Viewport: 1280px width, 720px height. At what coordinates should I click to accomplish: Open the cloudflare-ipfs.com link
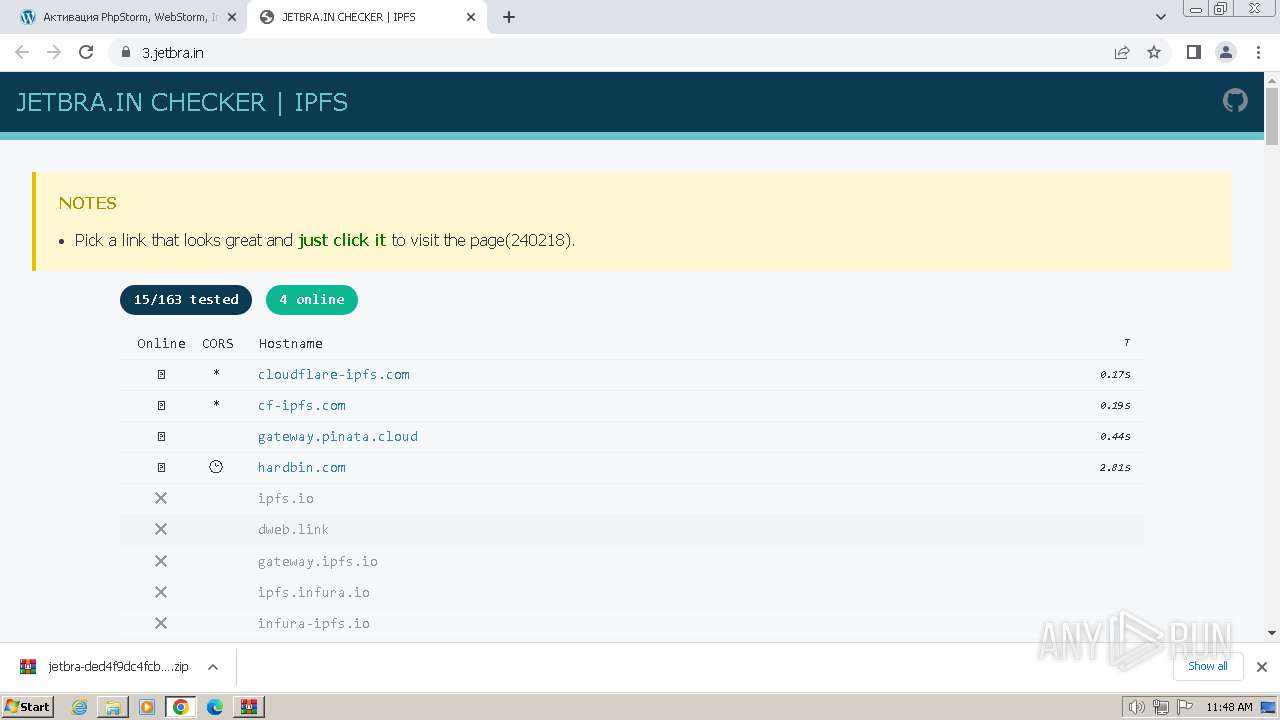[334, 374]
